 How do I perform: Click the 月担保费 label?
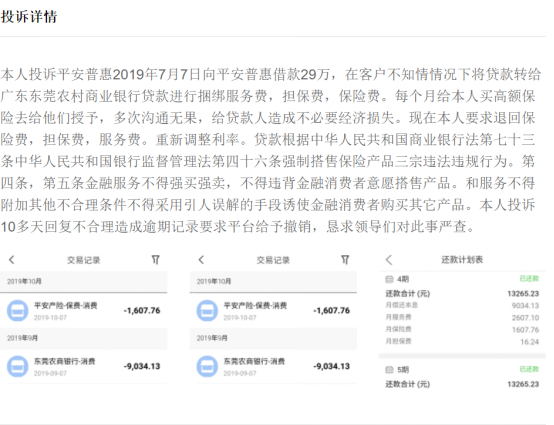399,341
